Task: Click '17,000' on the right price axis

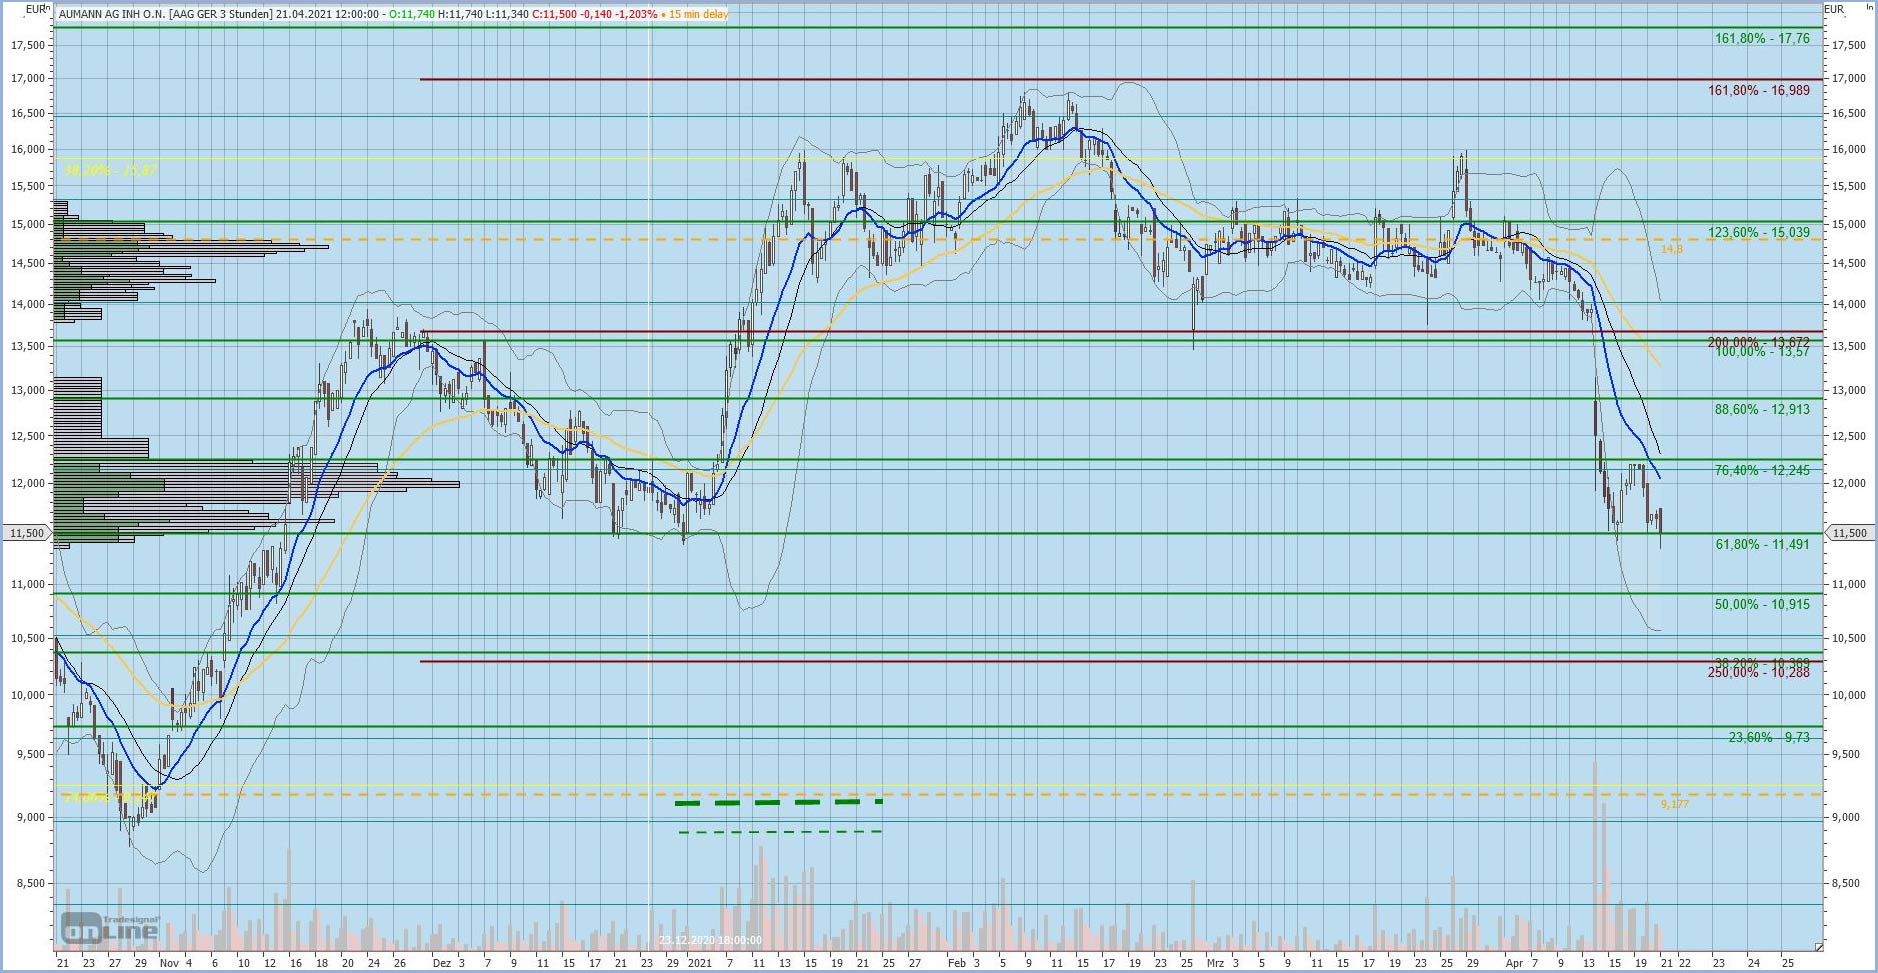Action: (x=1850, y=79)
